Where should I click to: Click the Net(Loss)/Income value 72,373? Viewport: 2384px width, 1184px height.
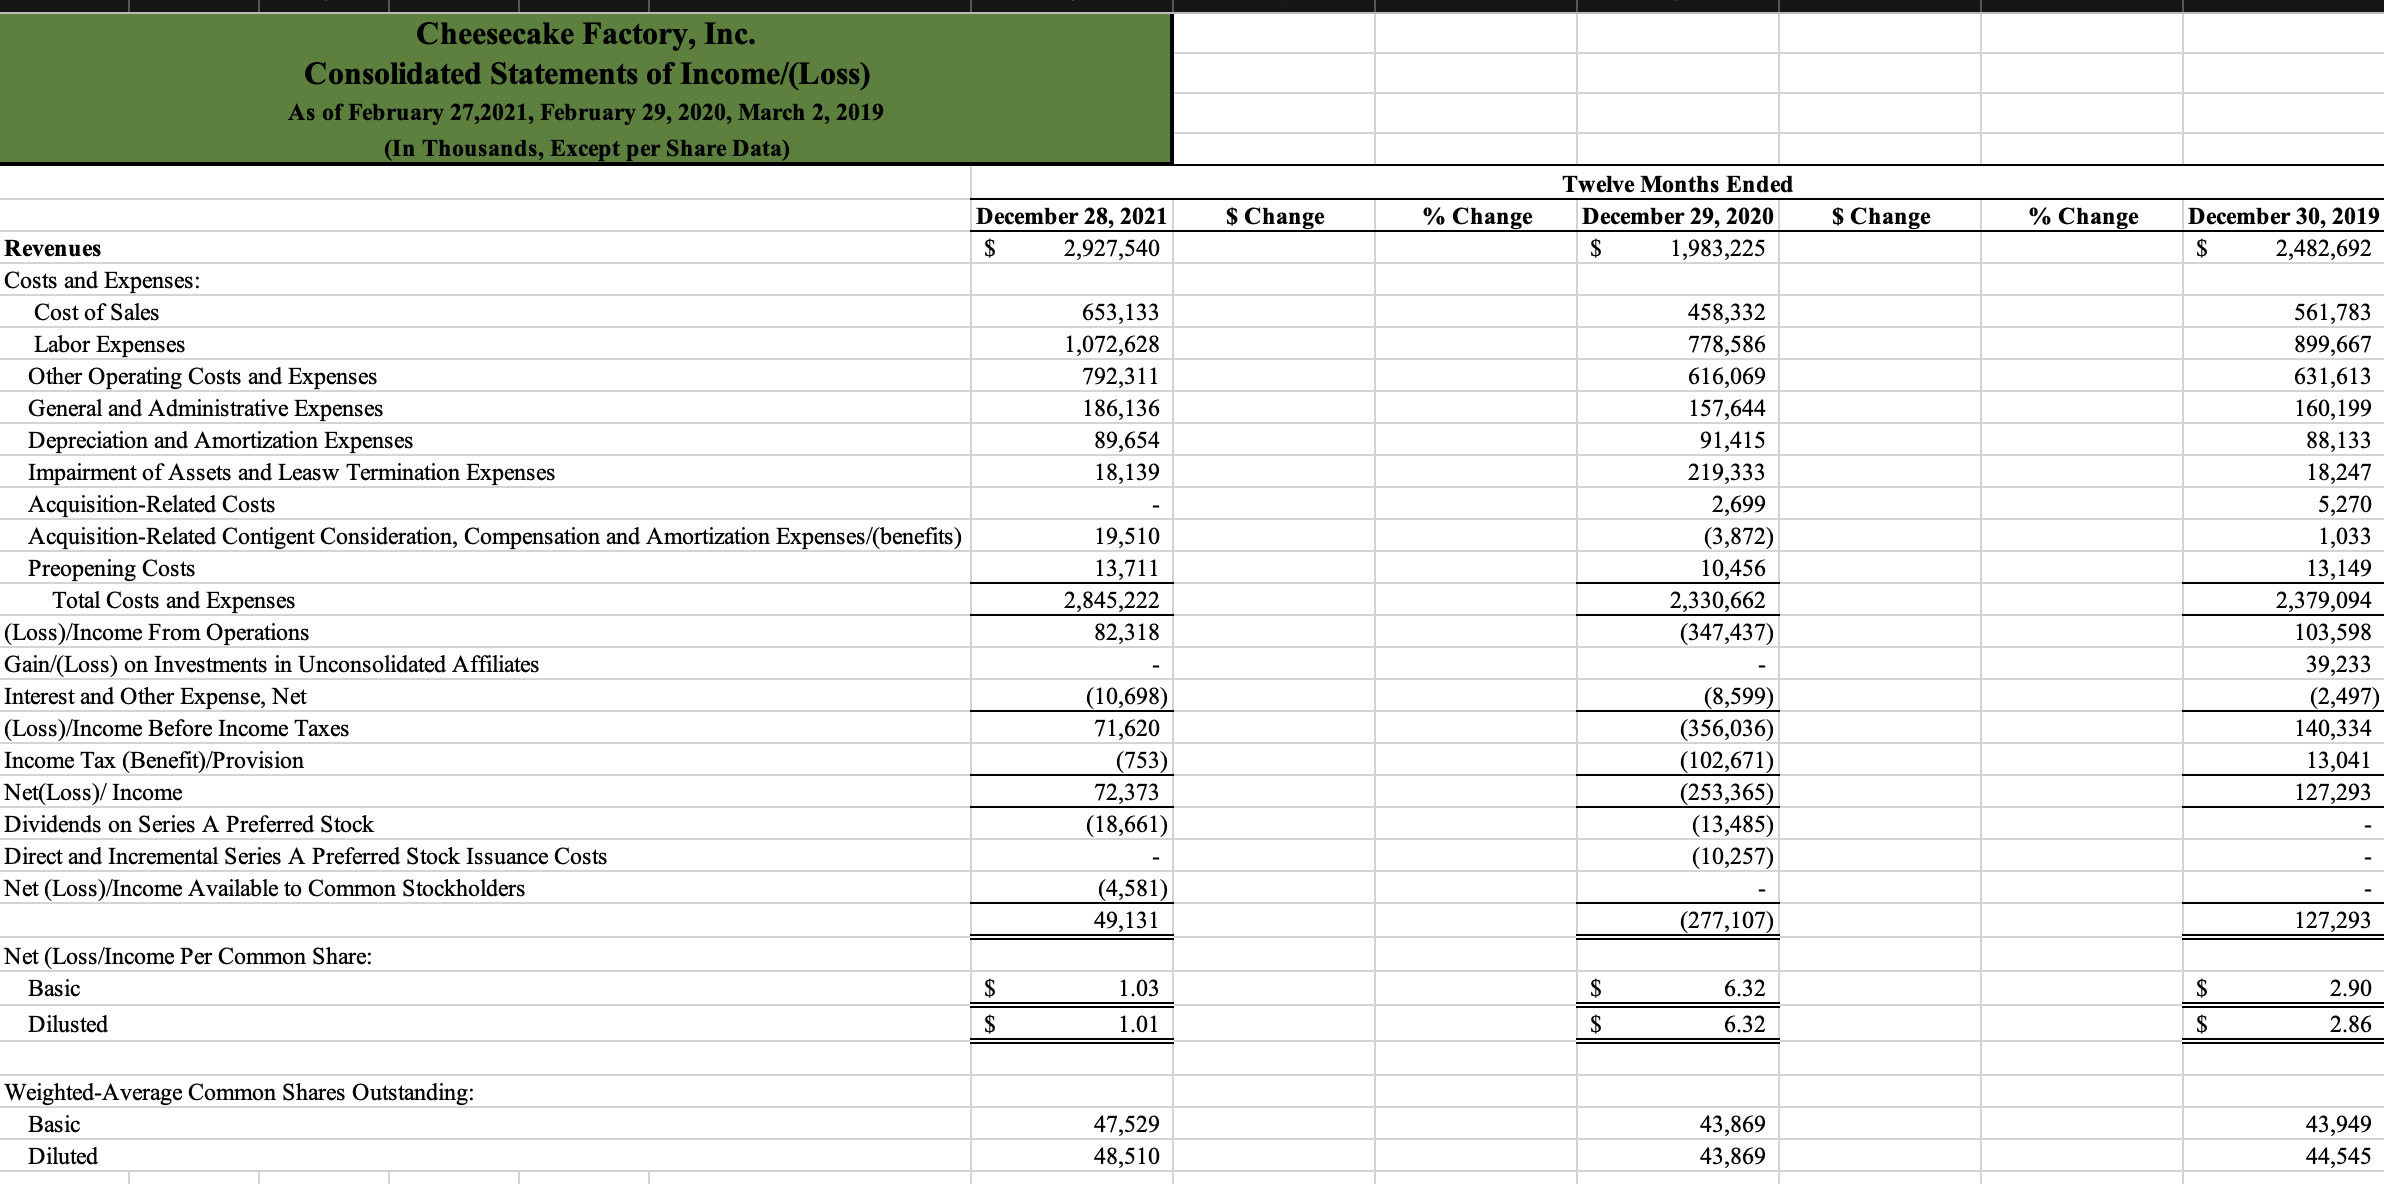(x=1112, y=792)
